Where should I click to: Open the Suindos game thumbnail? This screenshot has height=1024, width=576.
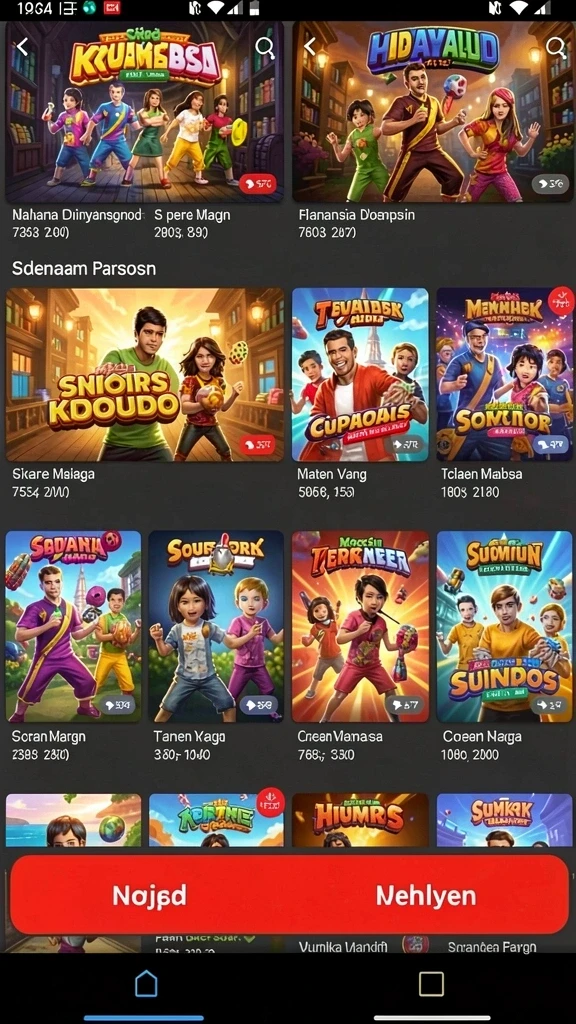pyautogui.click(x=504, y=626)
